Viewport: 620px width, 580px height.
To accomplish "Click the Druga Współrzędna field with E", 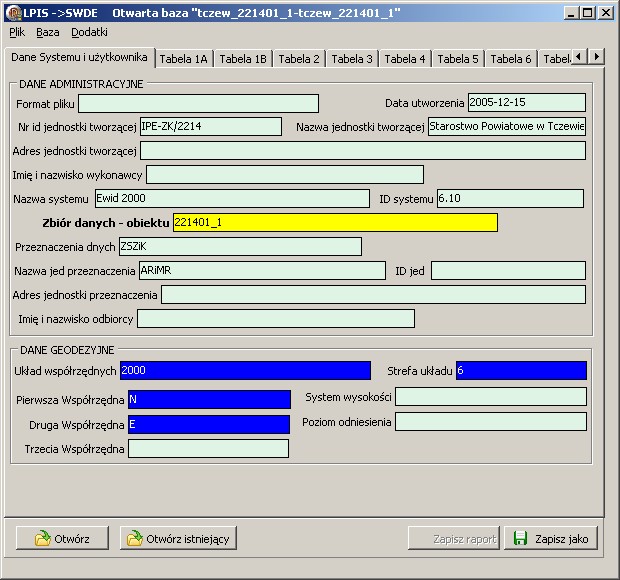I will (209, 425).
